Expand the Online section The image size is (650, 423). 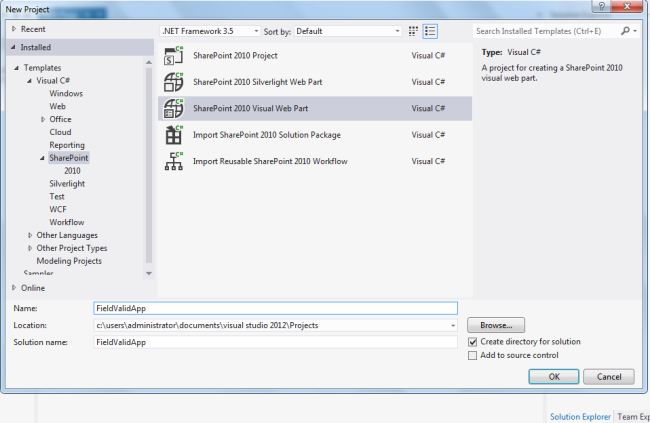tap(14, 288)
